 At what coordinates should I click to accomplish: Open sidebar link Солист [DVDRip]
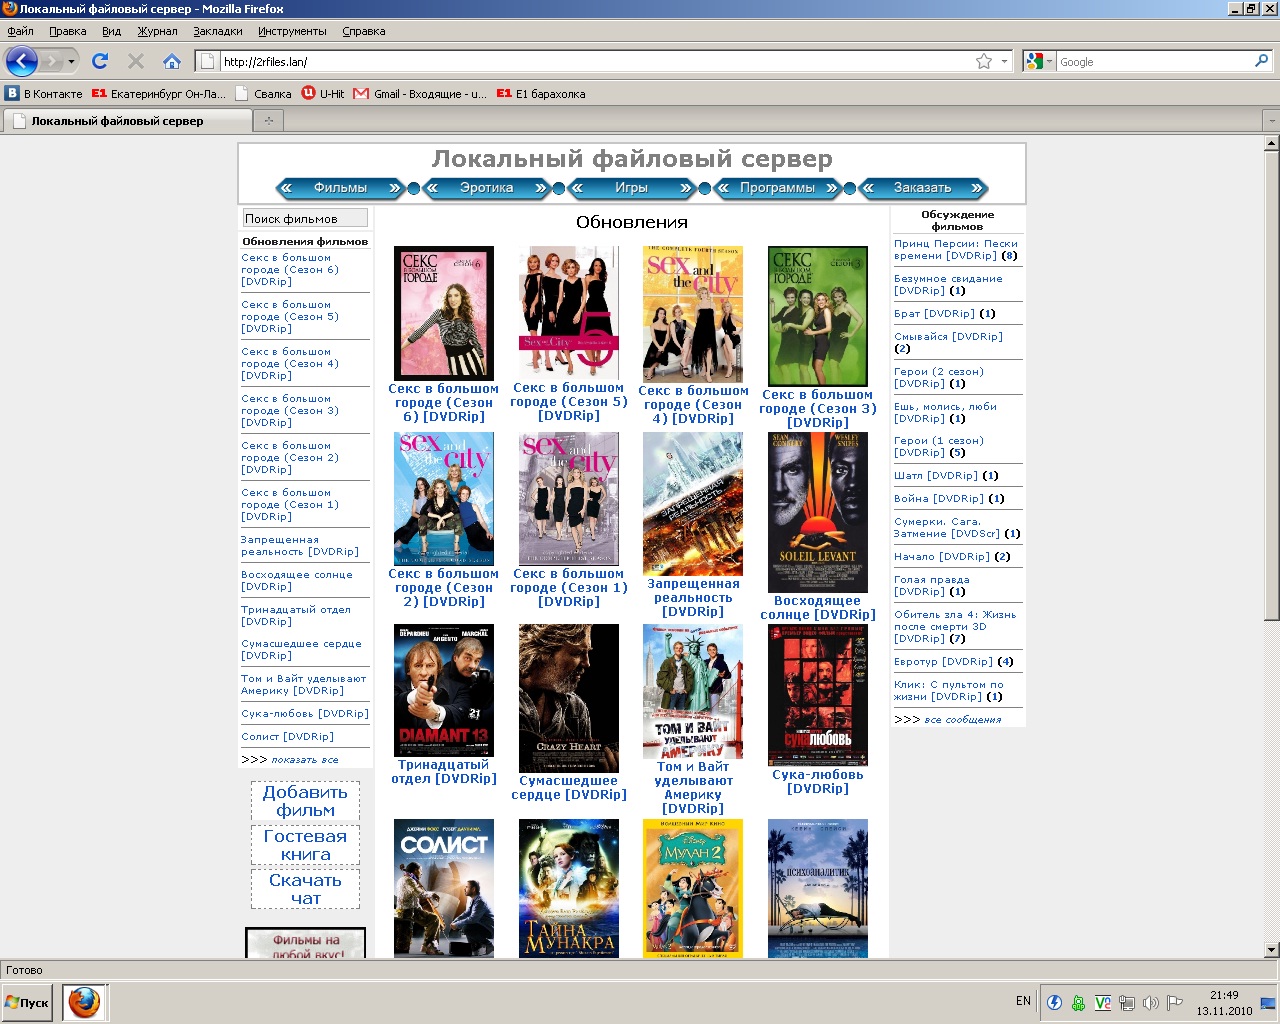[287, 737]
